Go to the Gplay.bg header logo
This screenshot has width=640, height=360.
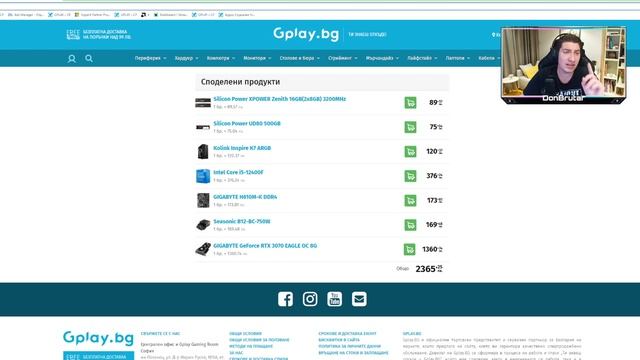(306, 34)
